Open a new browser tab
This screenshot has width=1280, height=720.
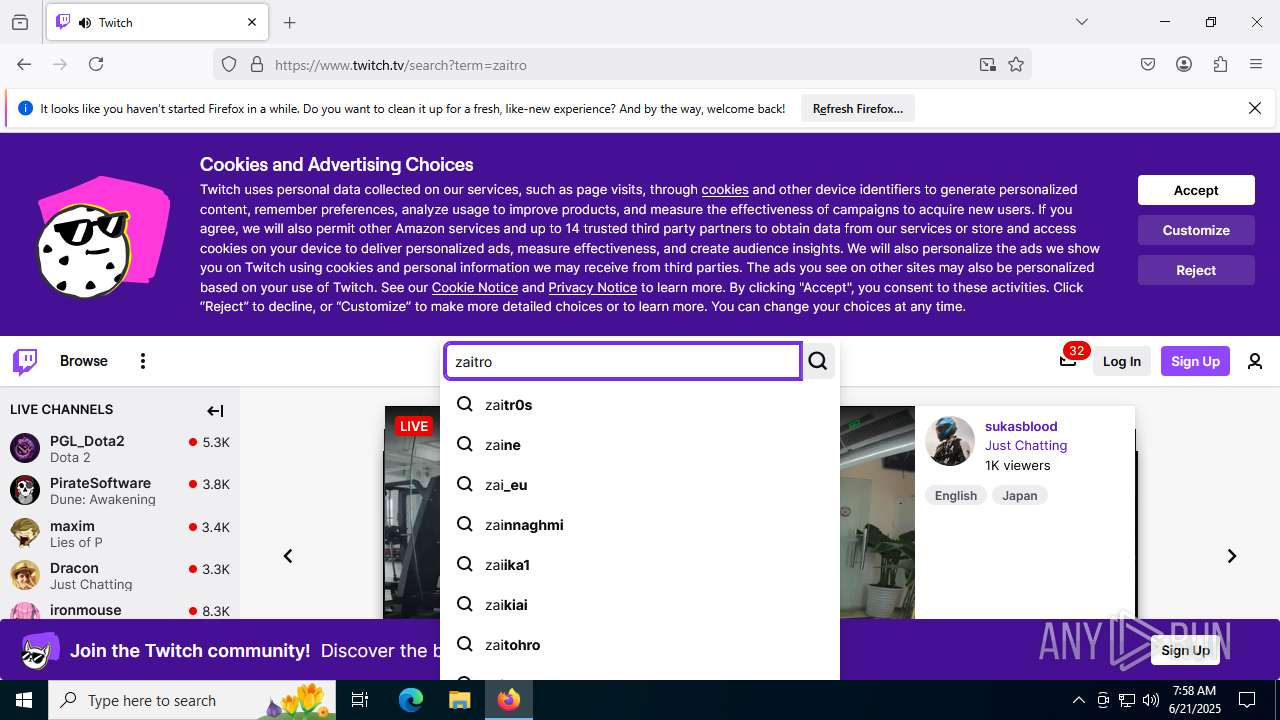(290, 22)
